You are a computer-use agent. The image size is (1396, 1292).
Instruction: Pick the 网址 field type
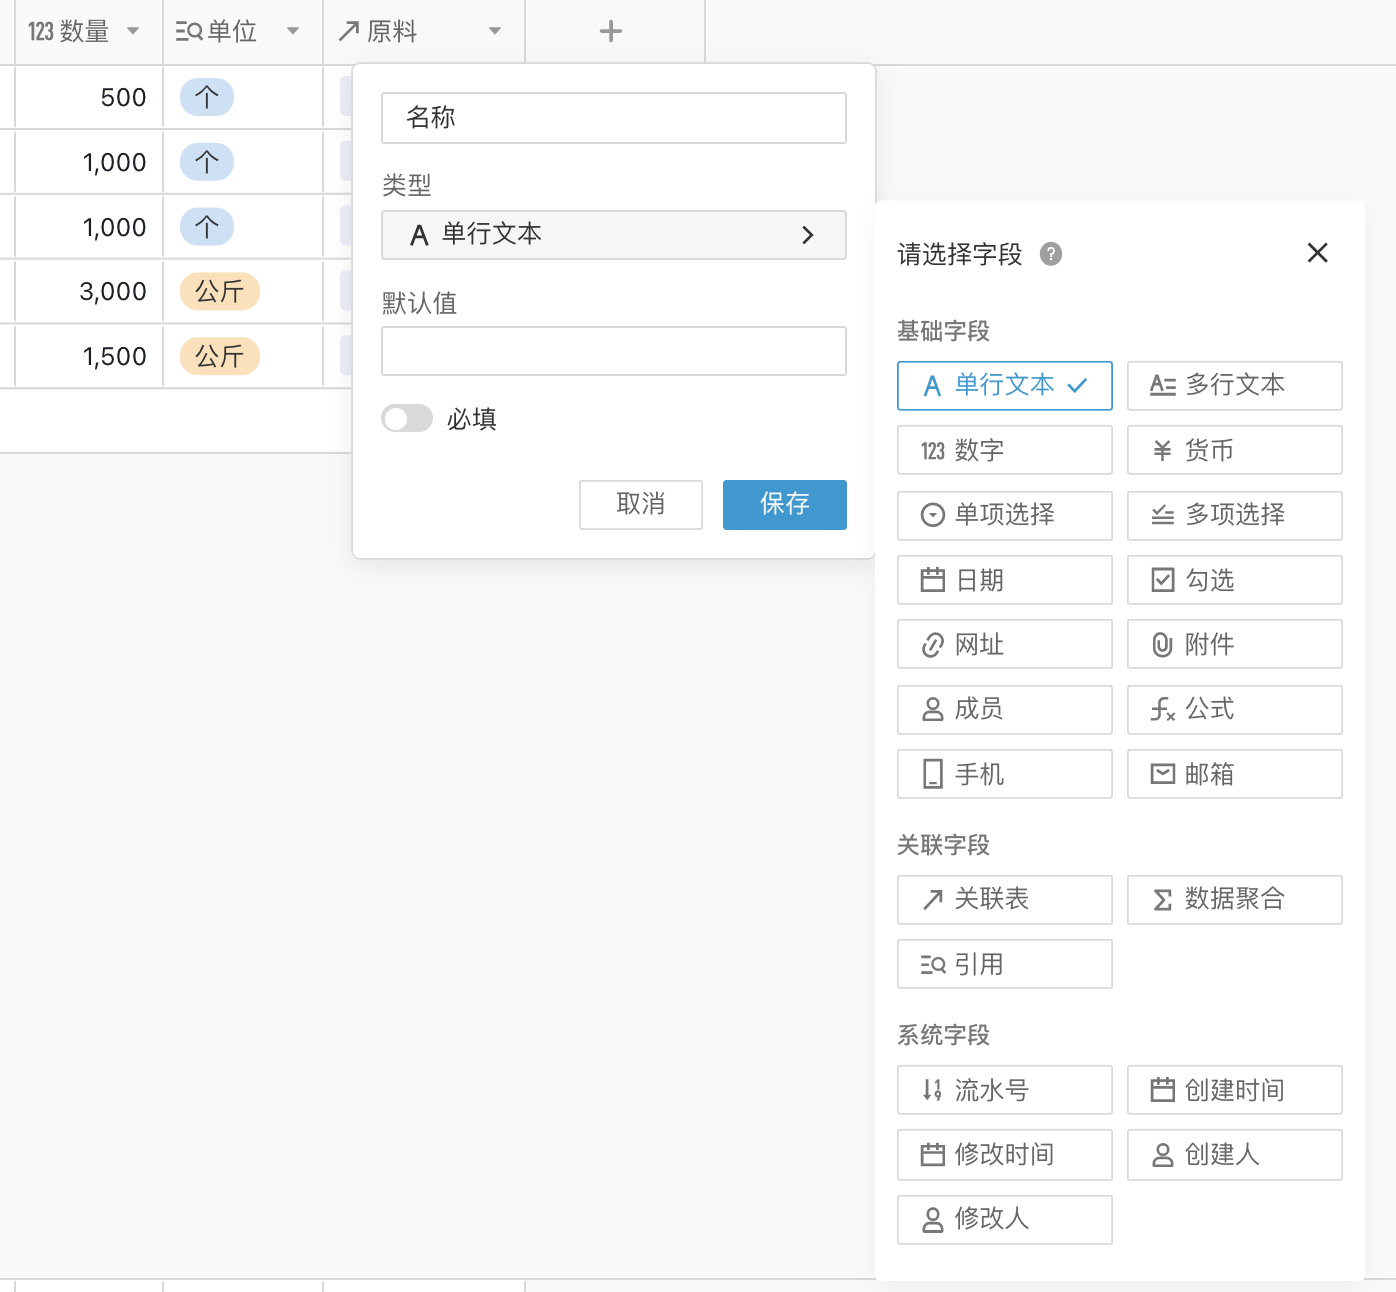[x=1005, y=644]
